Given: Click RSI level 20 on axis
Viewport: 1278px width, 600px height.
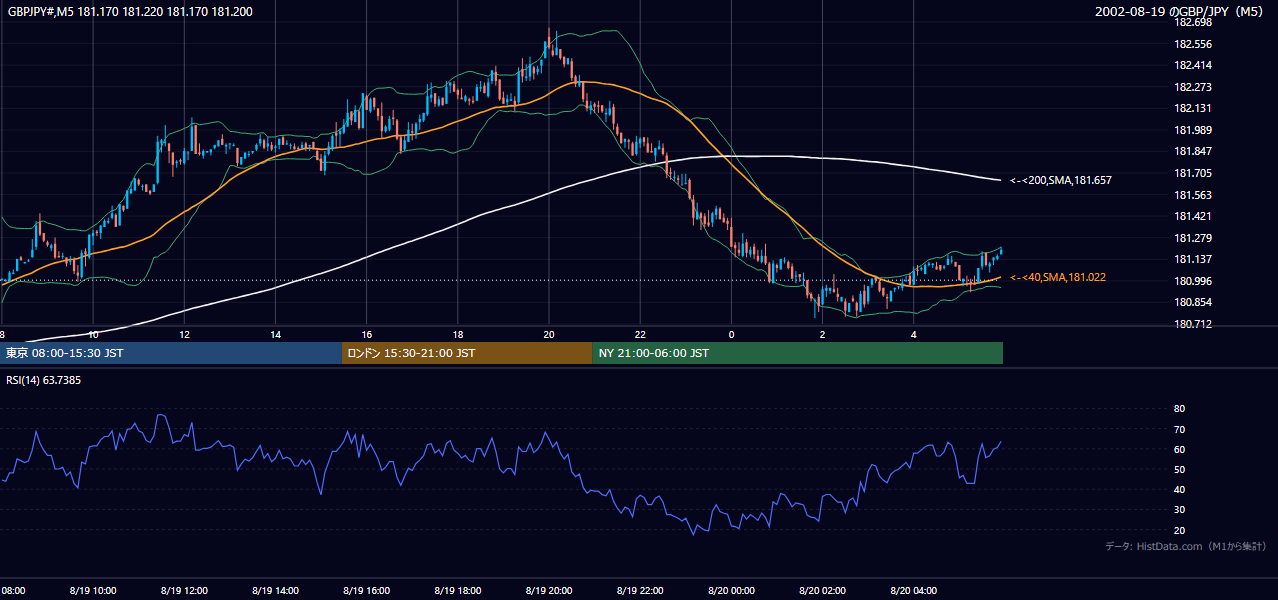Looking at the screenshot, I should point(1179,530).
